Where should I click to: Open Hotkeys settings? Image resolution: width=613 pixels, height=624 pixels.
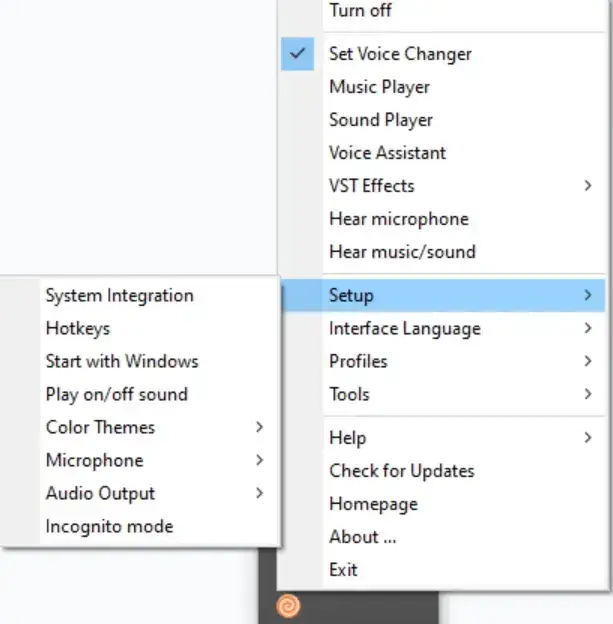78,329
